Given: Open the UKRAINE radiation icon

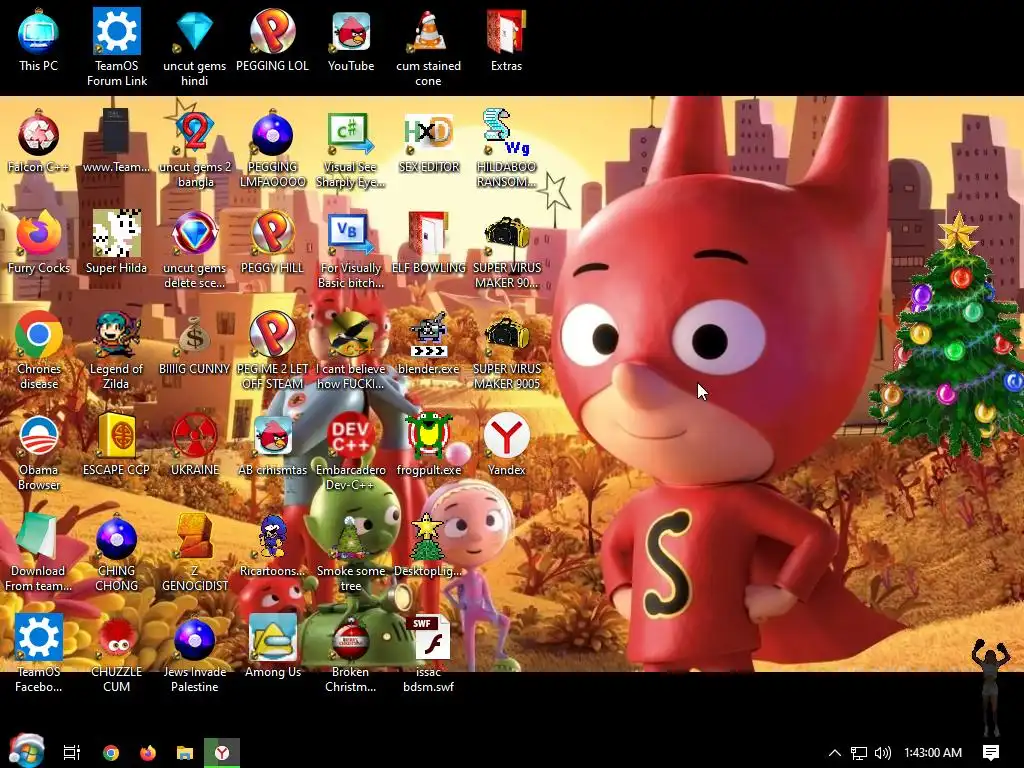Looking at the screenshot, I should pos(195,444).
